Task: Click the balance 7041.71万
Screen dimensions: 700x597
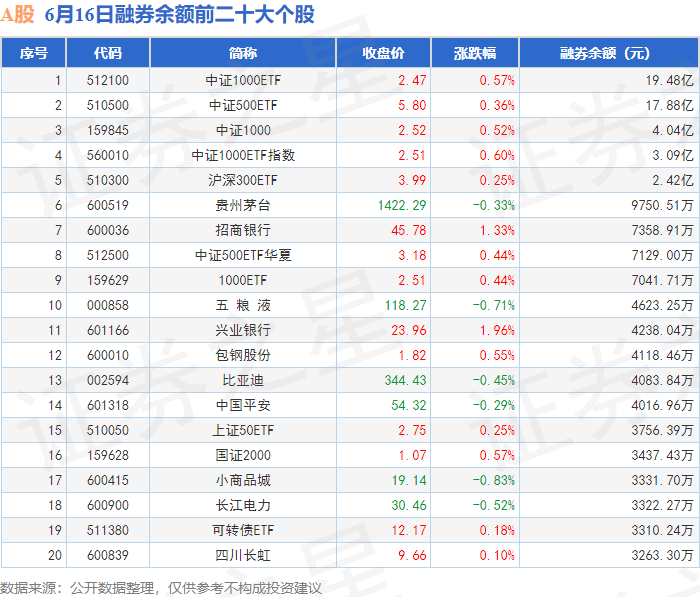Action: (662, 280)
